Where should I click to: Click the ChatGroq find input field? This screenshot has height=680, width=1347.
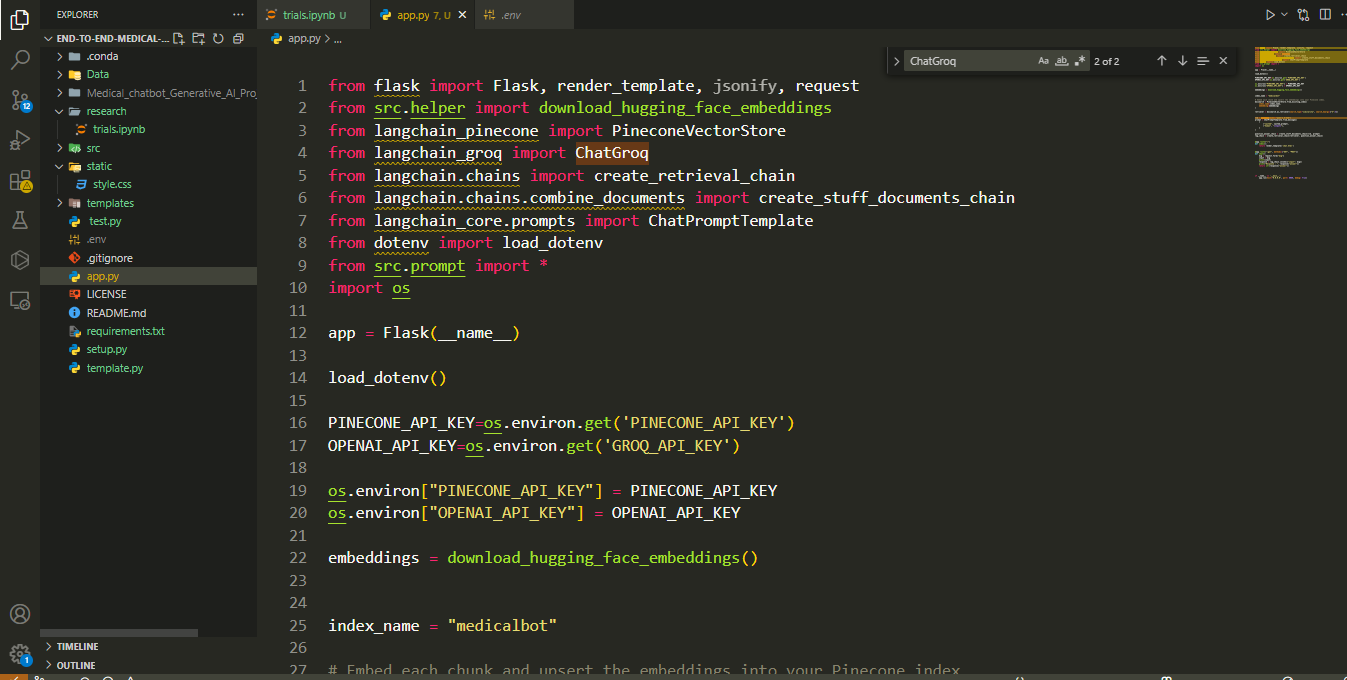pos(965,61)
